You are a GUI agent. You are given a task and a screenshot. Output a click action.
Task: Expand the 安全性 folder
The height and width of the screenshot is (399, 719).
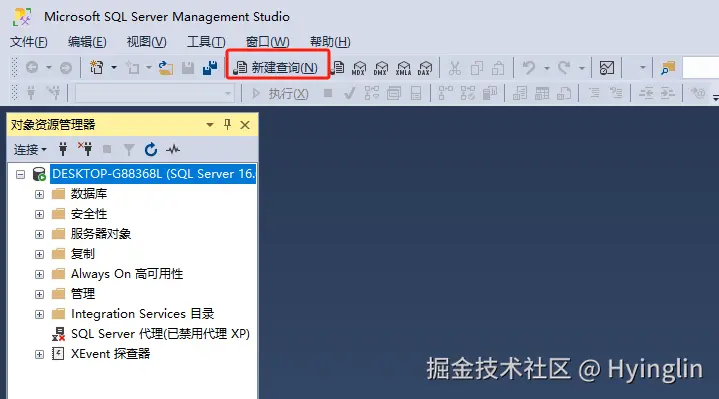tap(39, 214)
